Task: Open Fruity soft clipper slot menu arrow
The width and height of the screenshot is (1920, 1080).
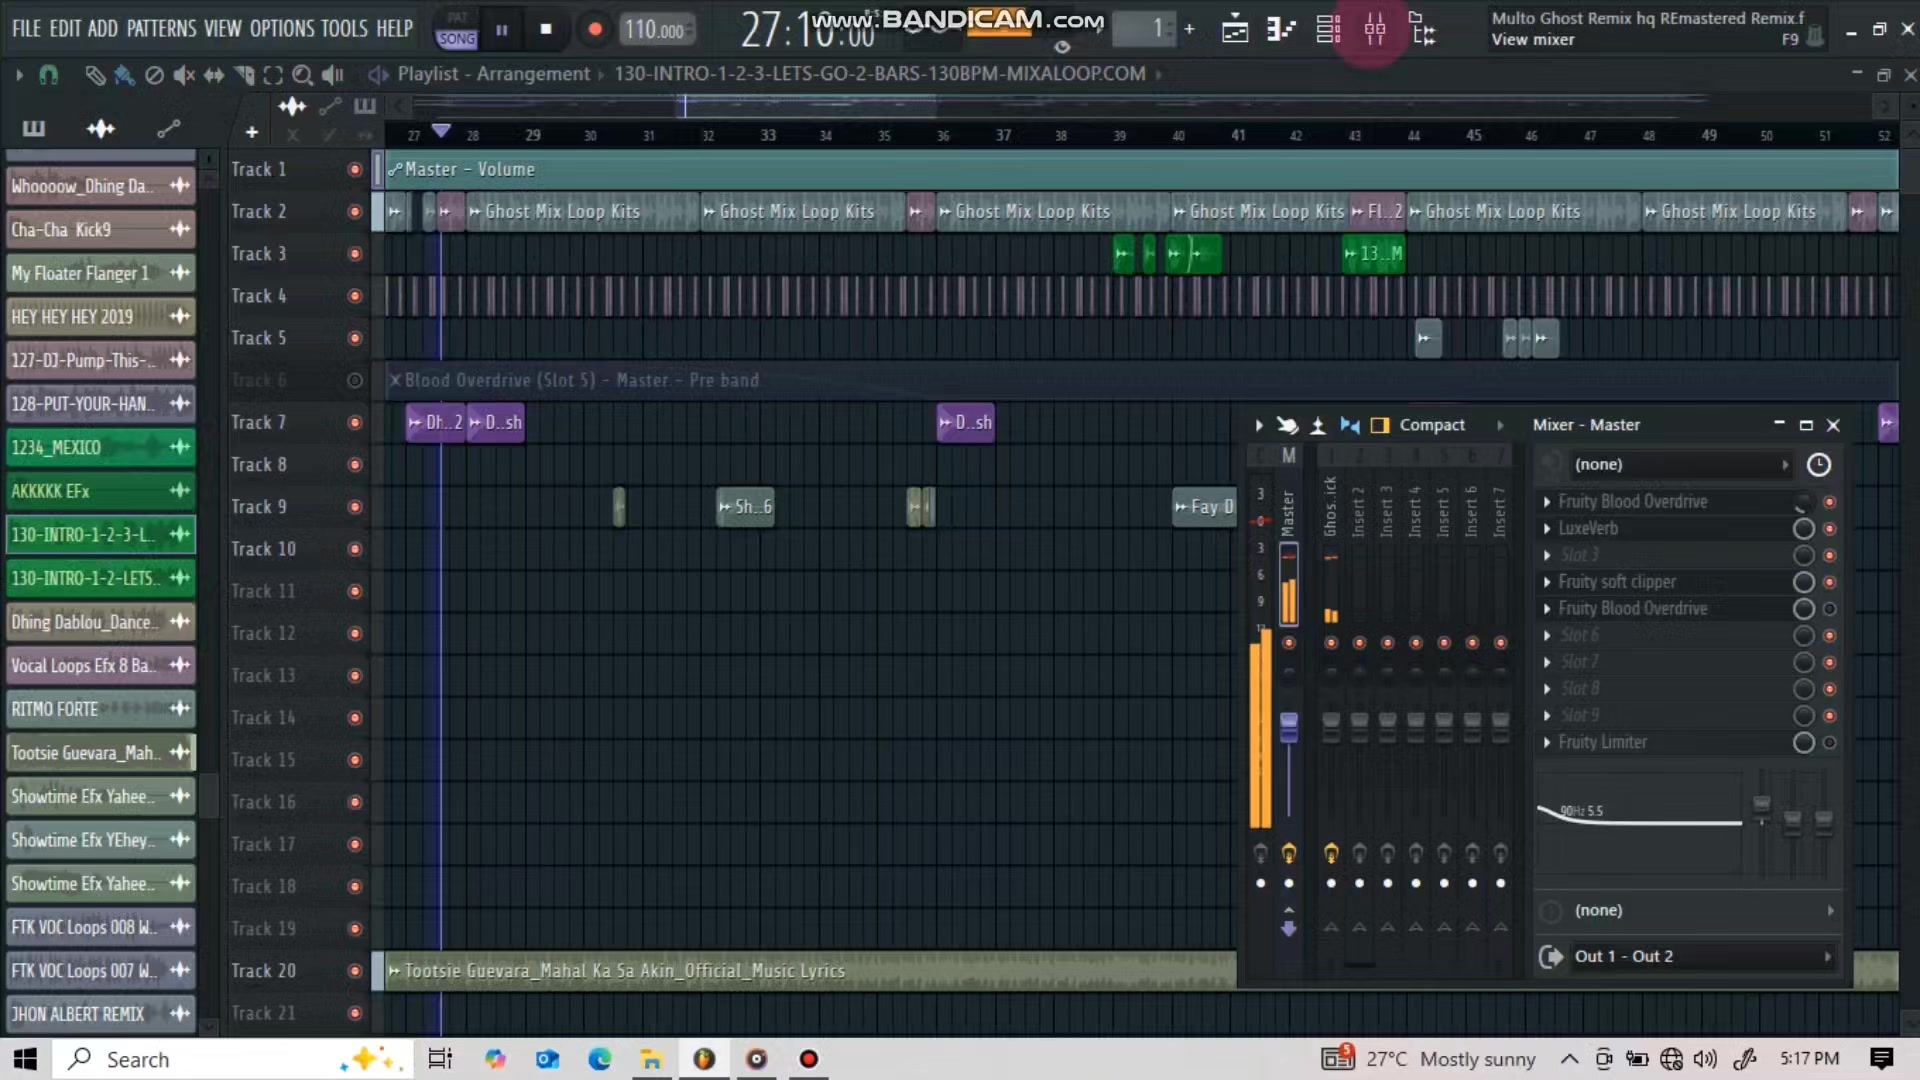Action: click(x=1547, y=582)
